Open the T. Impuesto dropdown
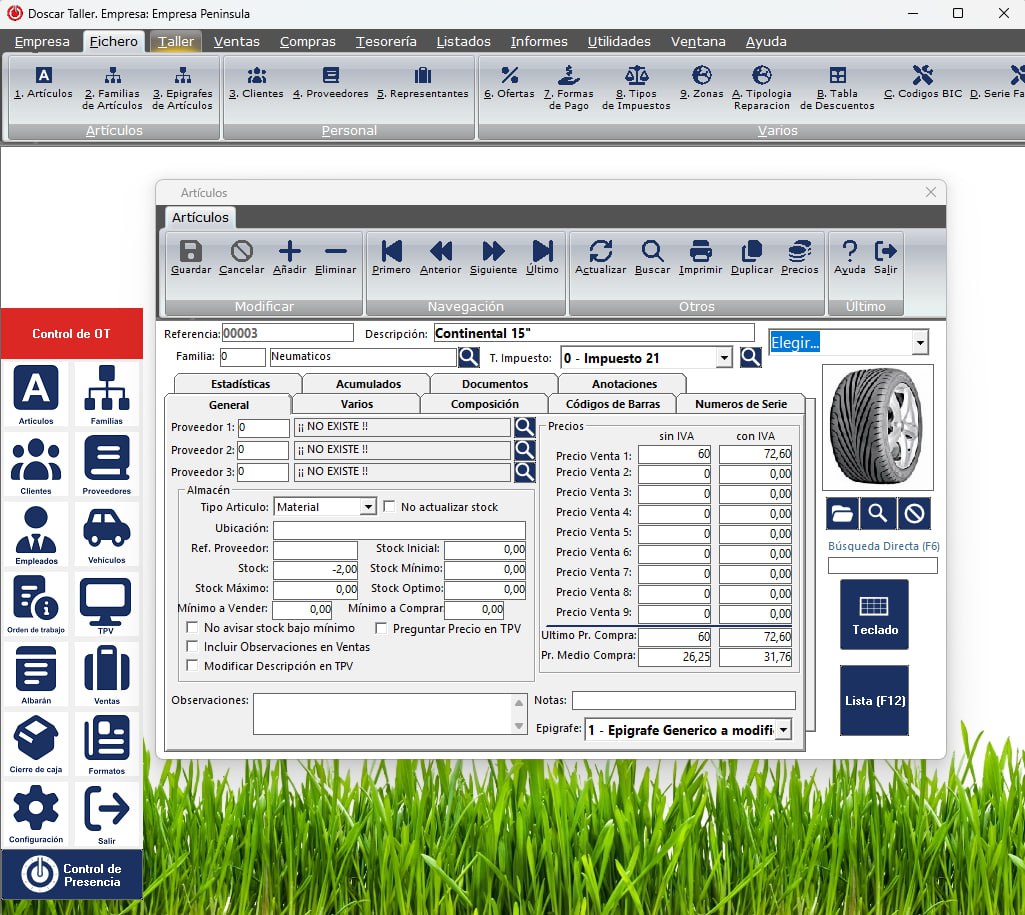Viewport: 1025px width, 915px height. pos(724,358)
